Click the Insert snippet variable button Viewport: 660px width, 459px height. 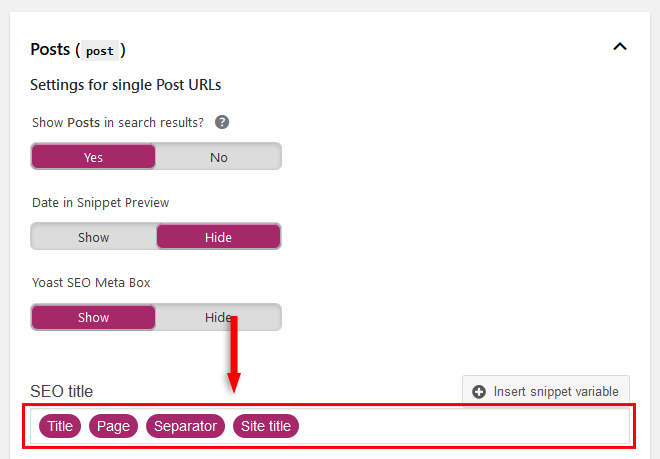[546, 391]
